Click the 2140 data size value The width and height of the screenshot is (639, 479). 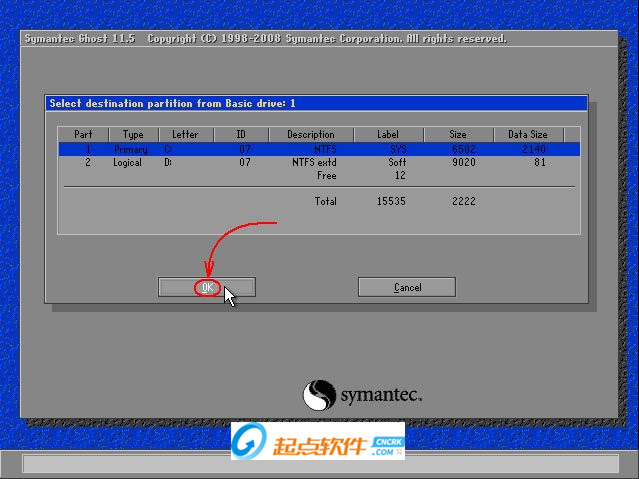(x=534, y=149)
